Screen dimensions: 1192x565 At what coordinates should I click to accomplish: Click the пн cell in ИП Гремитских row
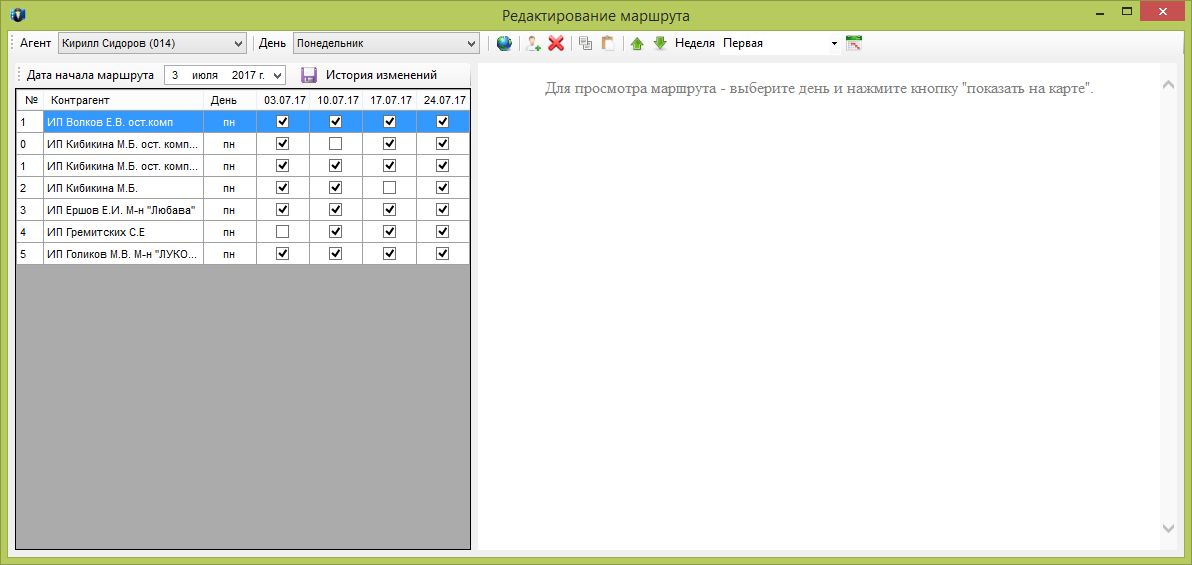pos(230,232)
